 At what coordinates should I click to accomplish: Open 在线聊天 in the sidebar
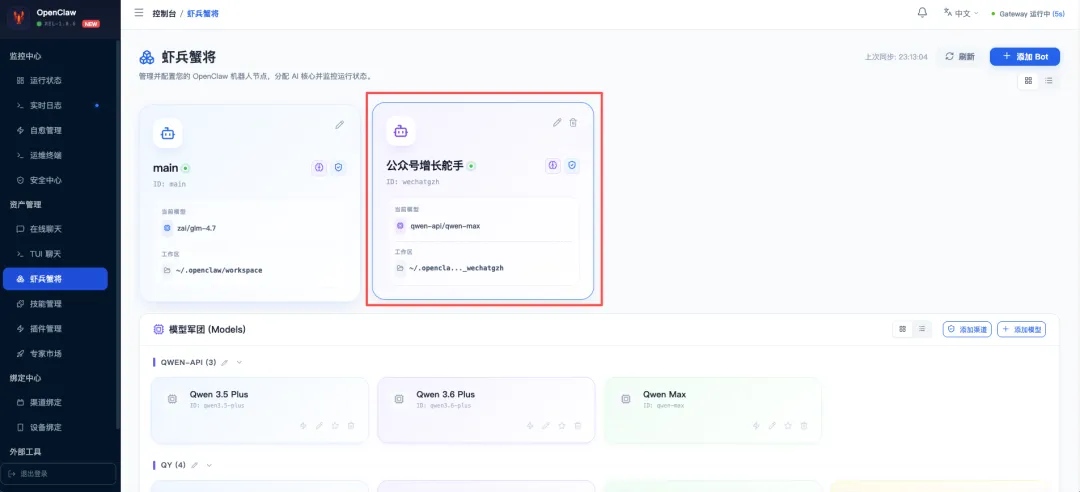[x=55, y=229]
